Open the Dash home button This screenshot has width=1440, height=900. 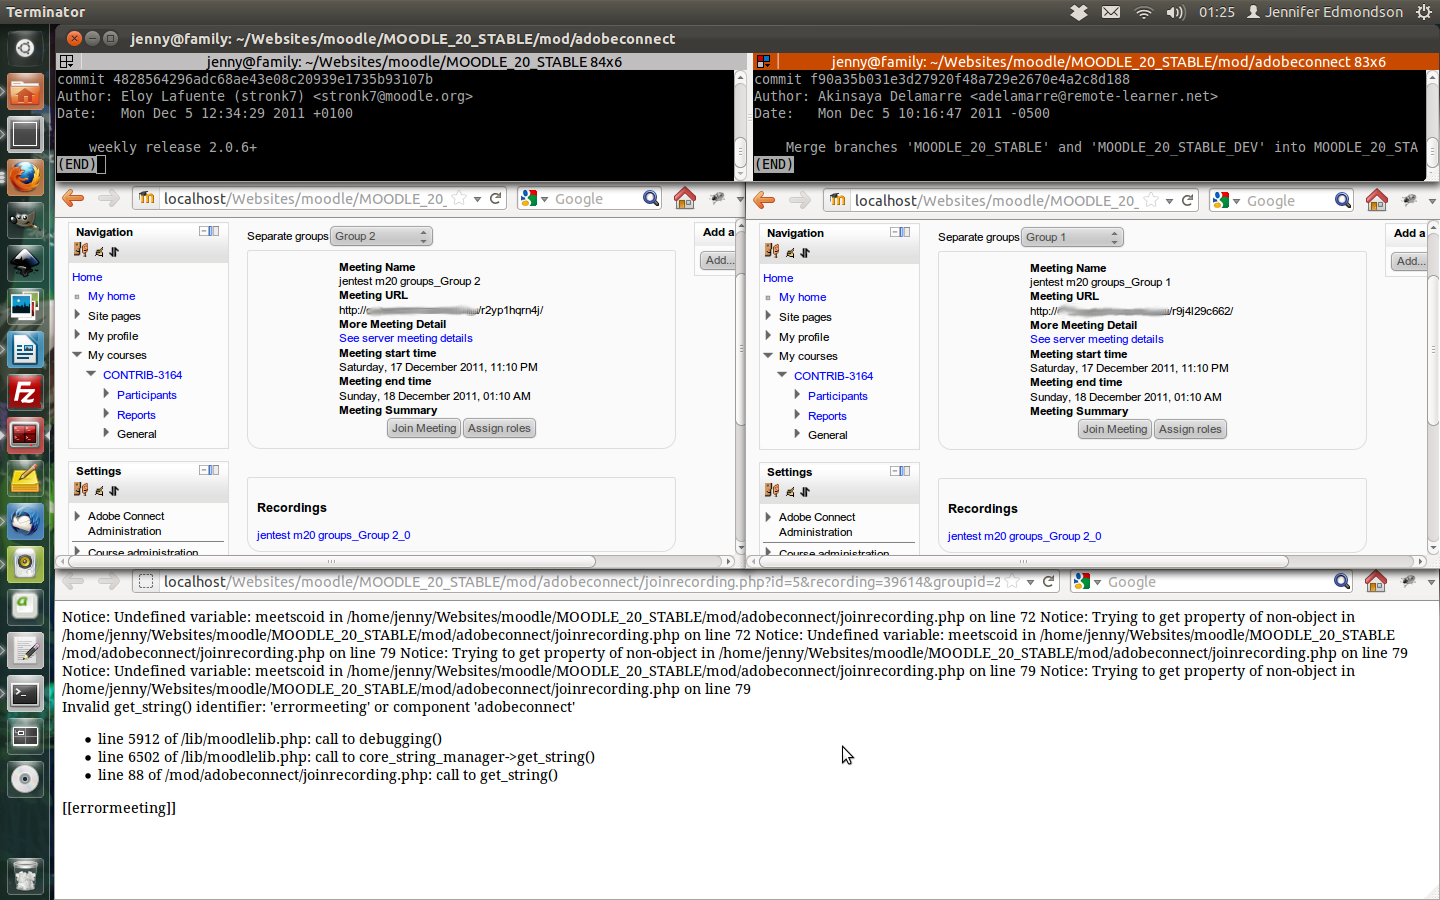tap(25, 47)
